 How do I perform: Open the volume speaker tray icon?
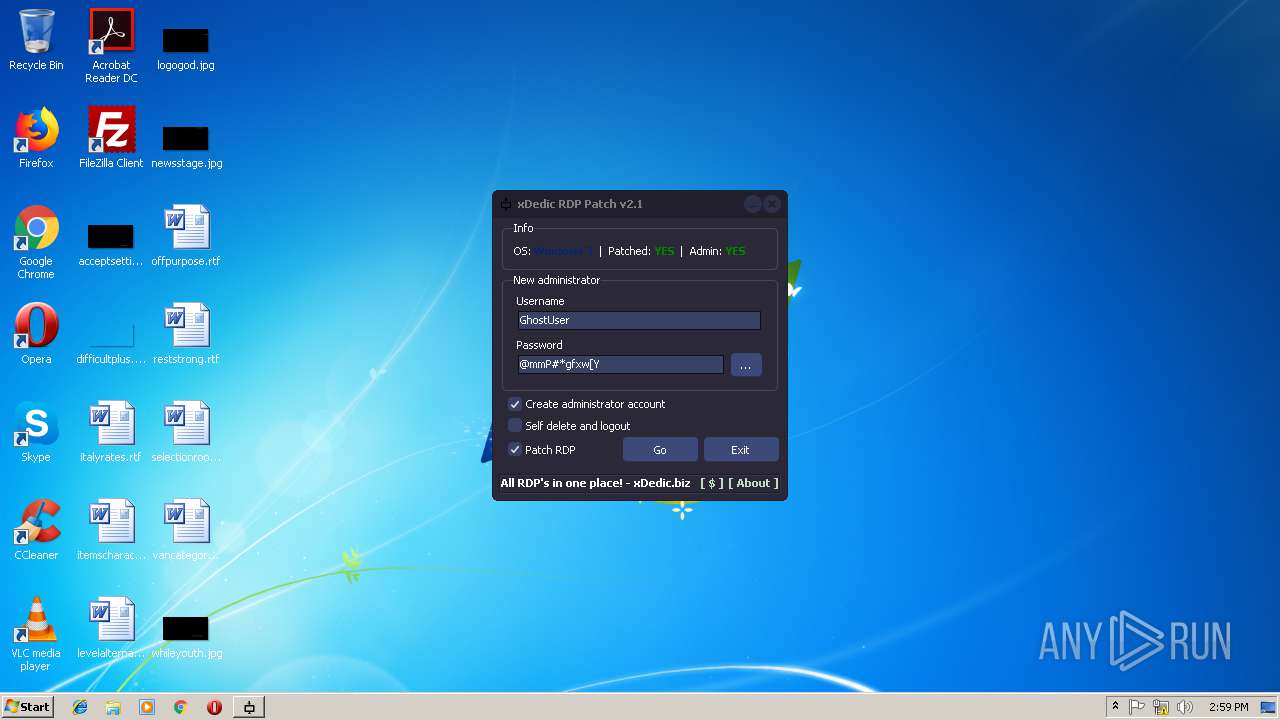tap(1185, 707)
